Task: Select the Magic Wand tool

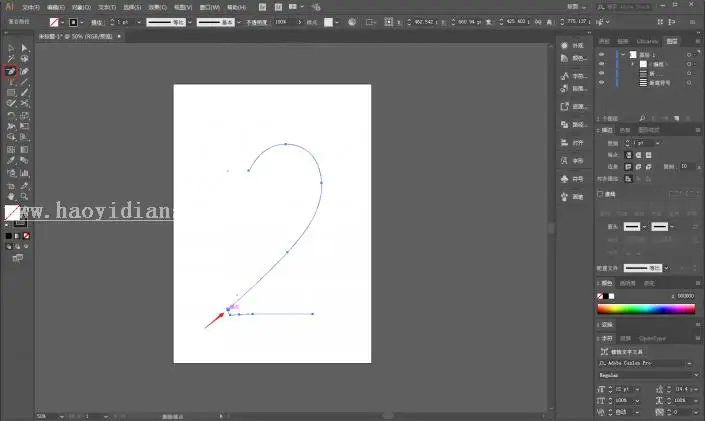Action: [x=11, y=59]
